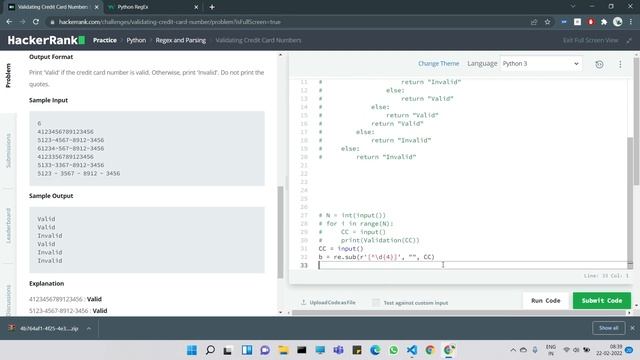Go to the Python breadcrumb
The width and height of the screenshot is (640, 360).
(136, 40)
